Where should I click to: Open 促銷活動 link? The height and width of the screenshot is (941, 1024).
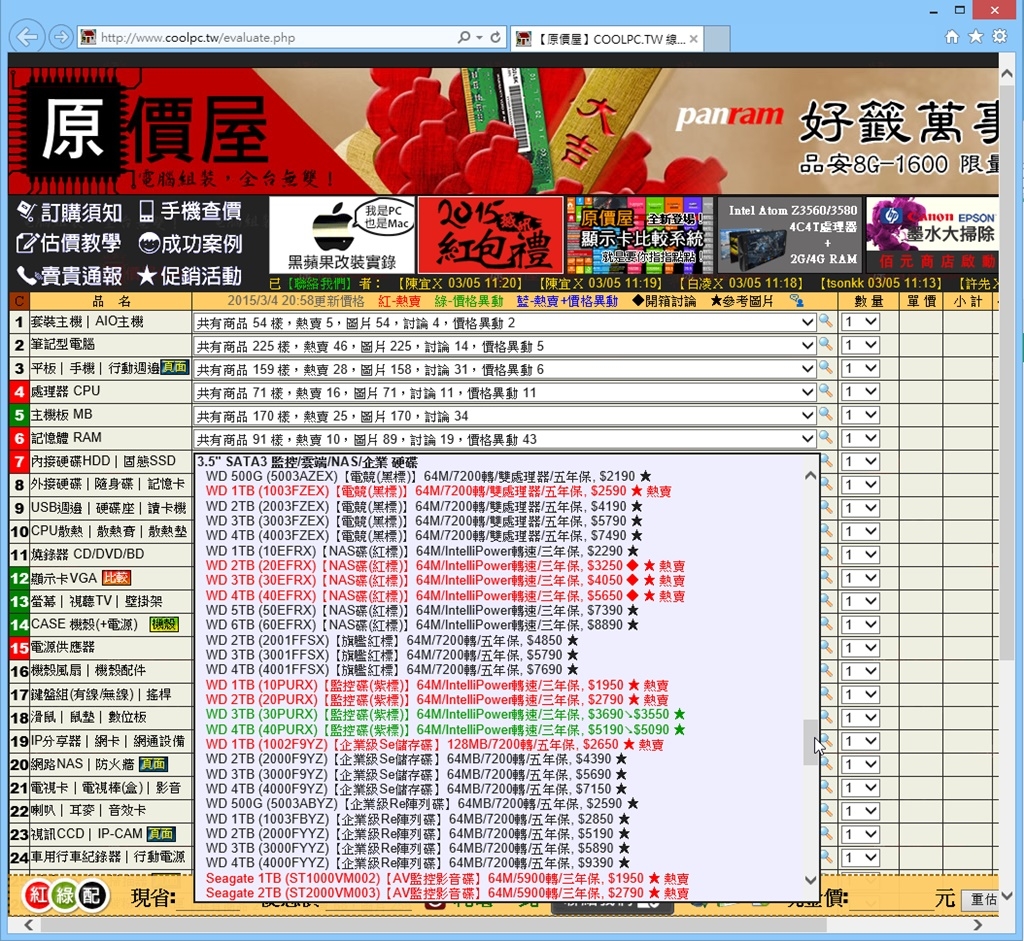pyautogui.click(x=190, y=276)
